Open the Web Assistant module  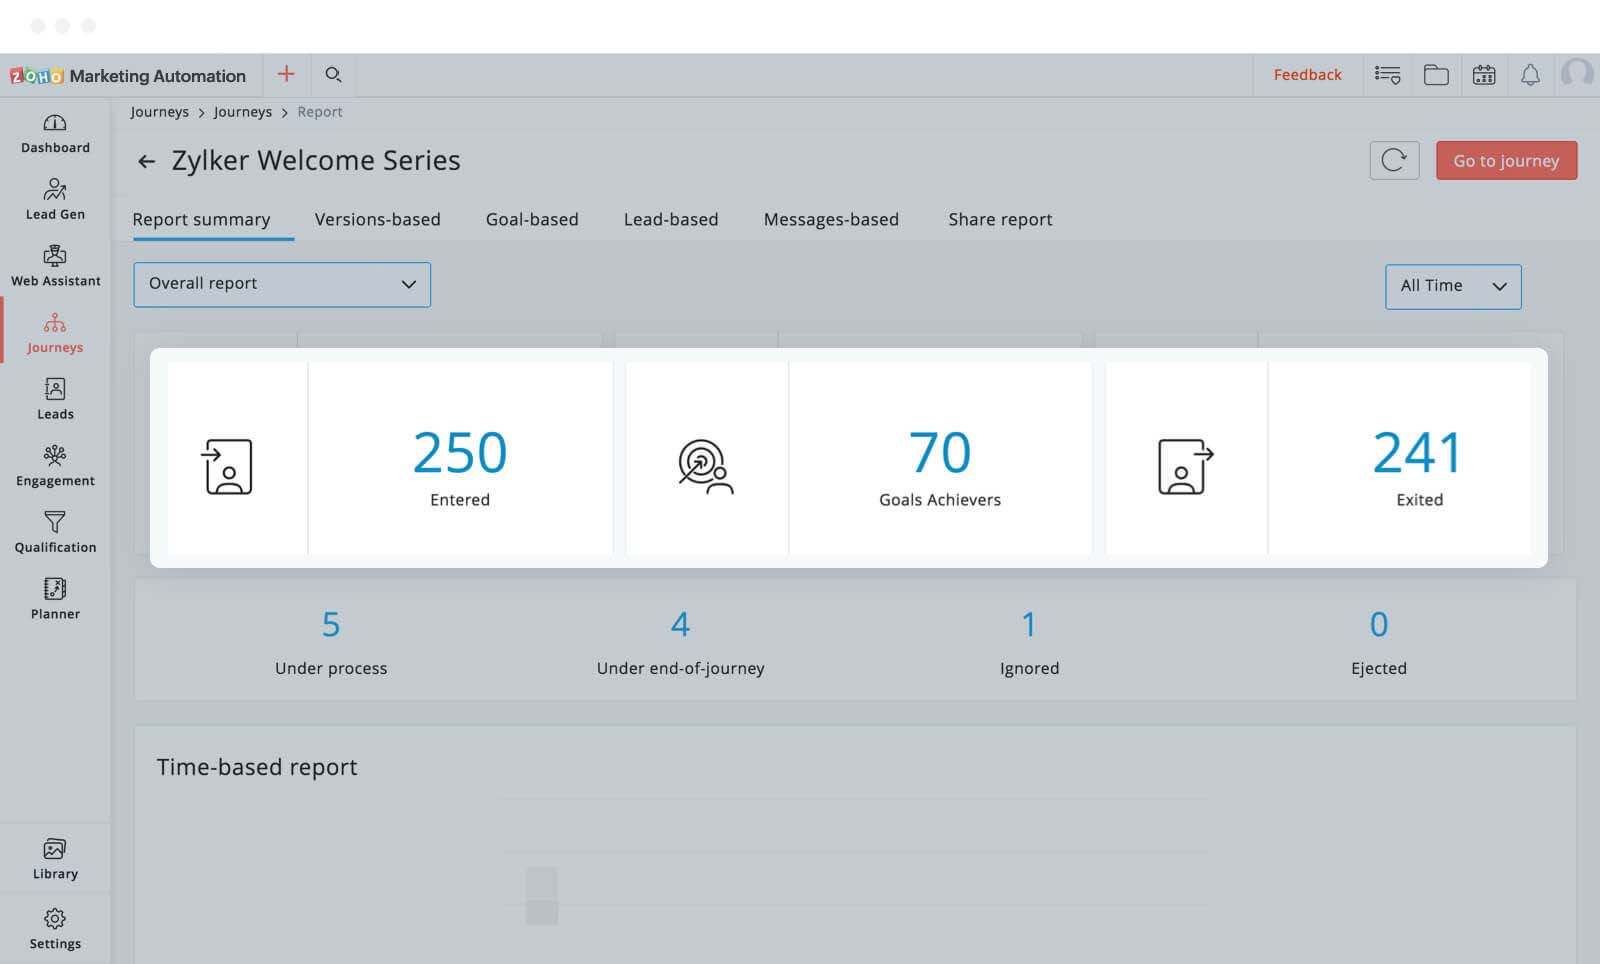[55, 266]
